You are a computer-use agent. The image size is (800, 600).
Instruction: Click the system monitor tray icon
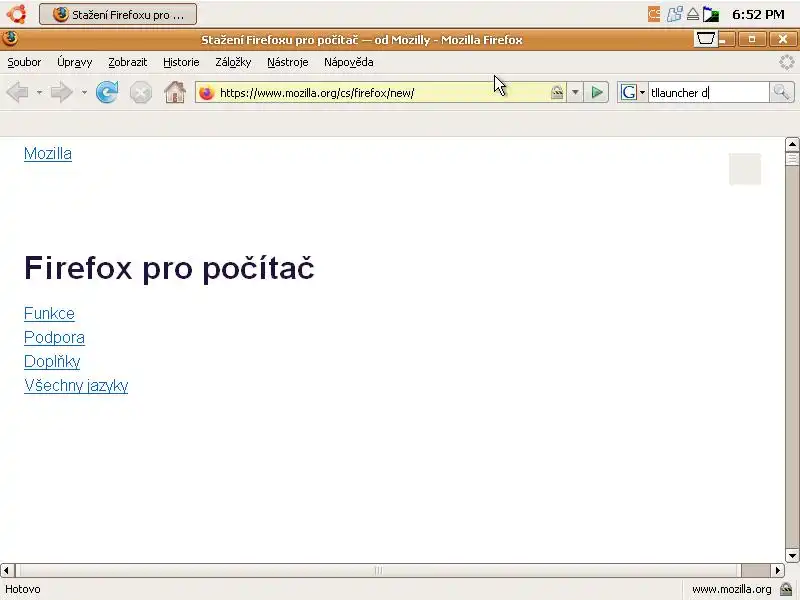(711, 14)
